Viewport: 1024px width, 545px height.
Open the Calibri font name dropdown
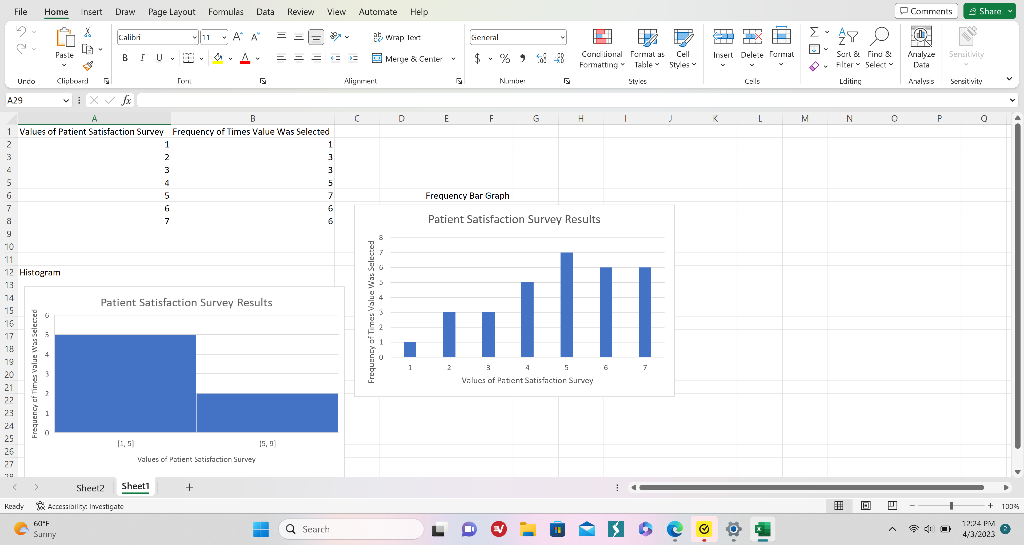pyautogui.click(x=194, y=36)
